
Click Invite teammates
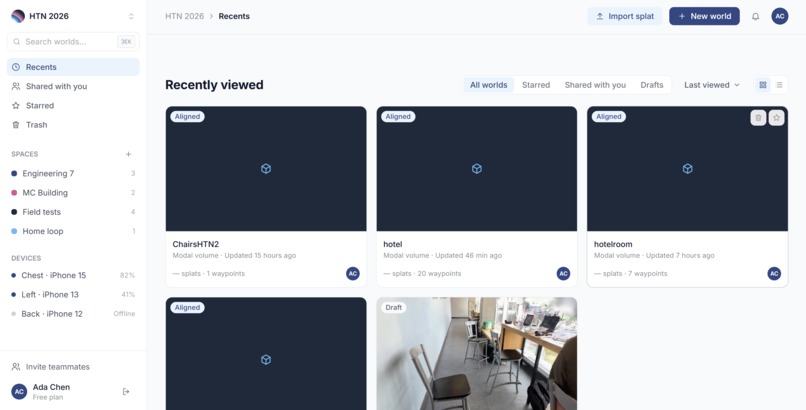(50, 367)
